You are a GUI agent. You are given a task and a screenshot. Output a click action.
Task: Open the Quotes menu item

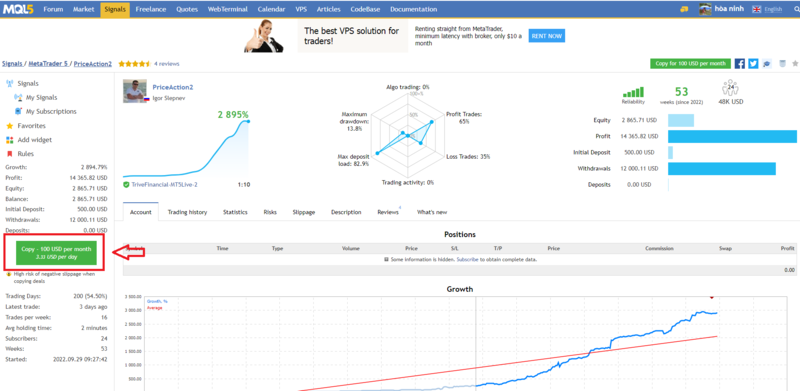(x=187, y=9)
